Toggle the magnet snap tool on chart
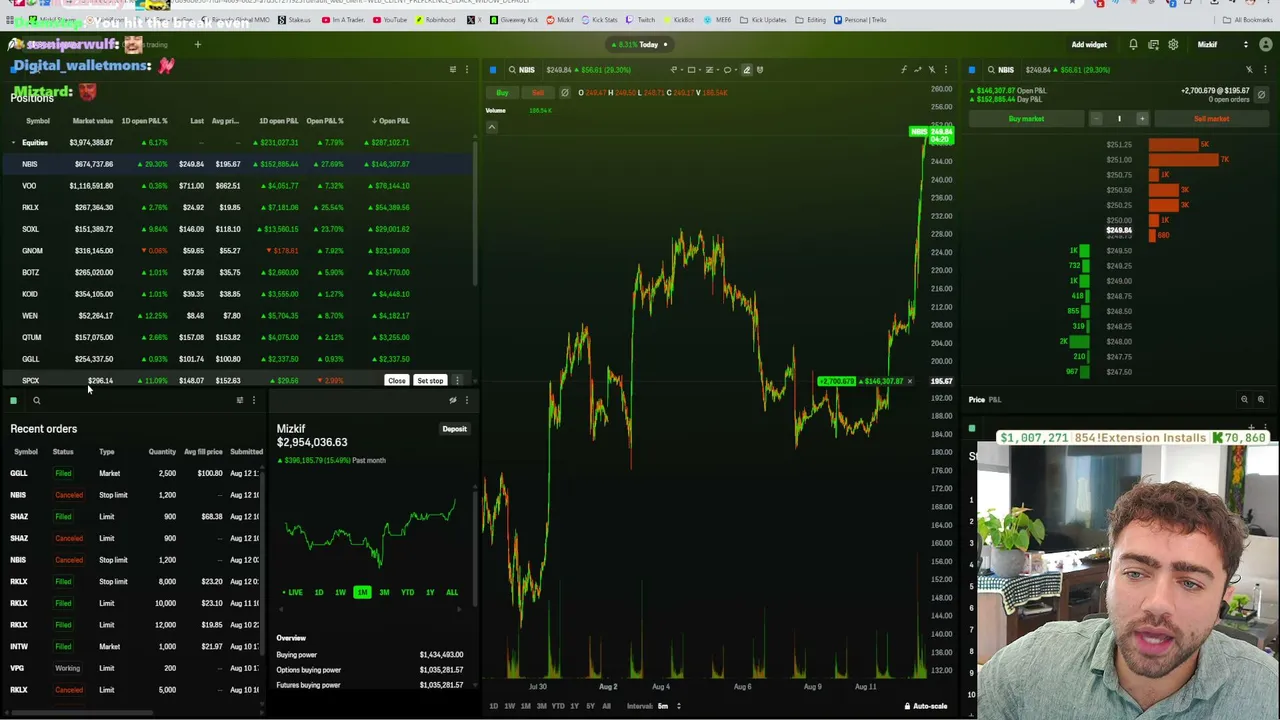 pos(760,70)
